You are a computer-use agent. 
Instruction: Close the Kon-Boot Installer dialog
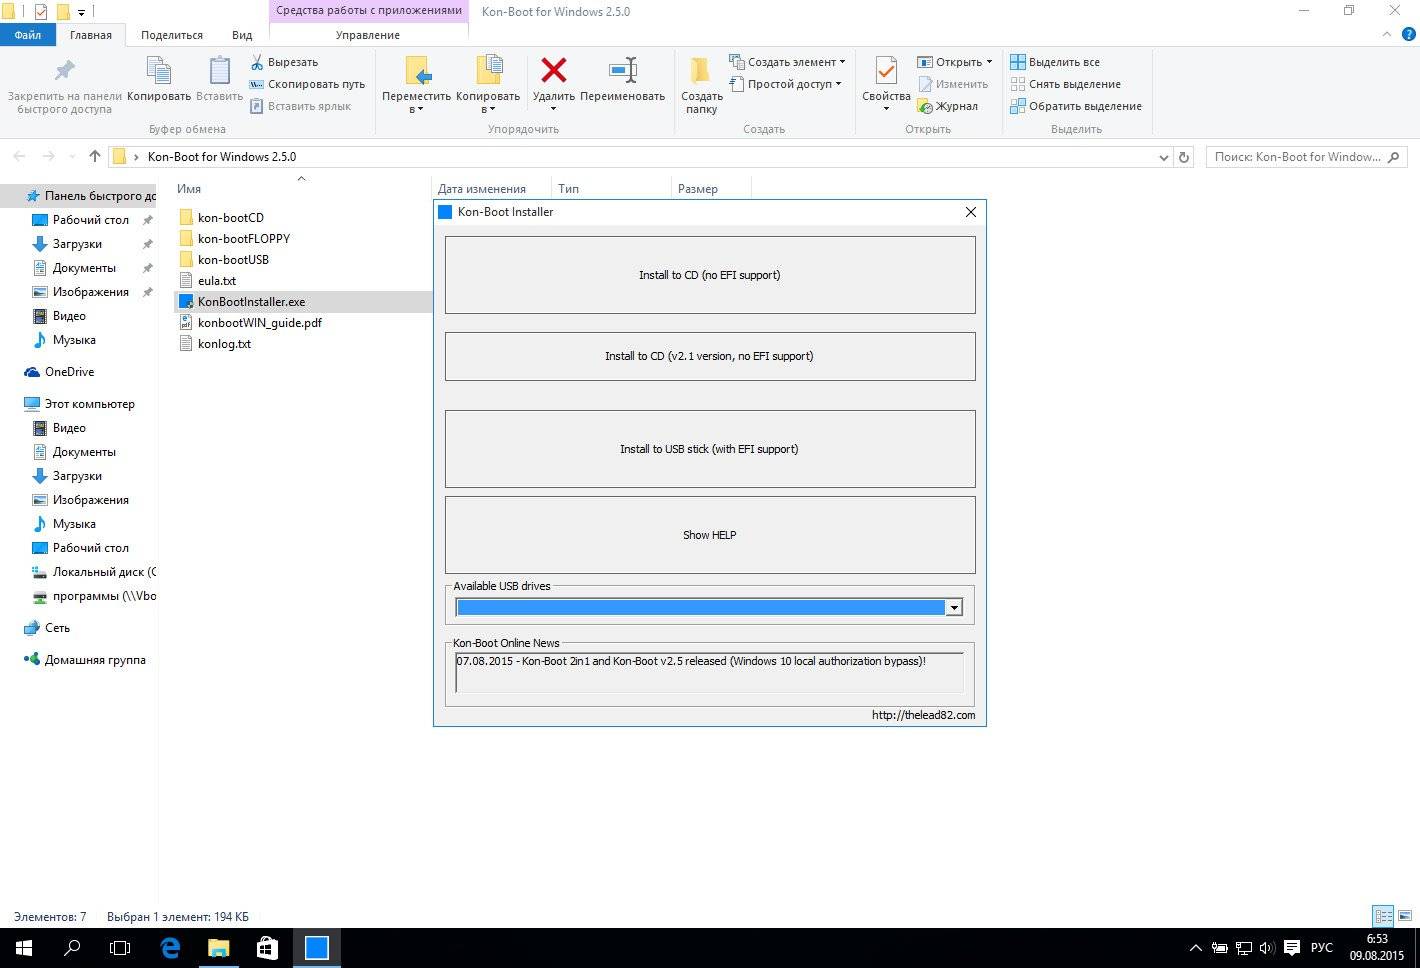pos(970,212)
